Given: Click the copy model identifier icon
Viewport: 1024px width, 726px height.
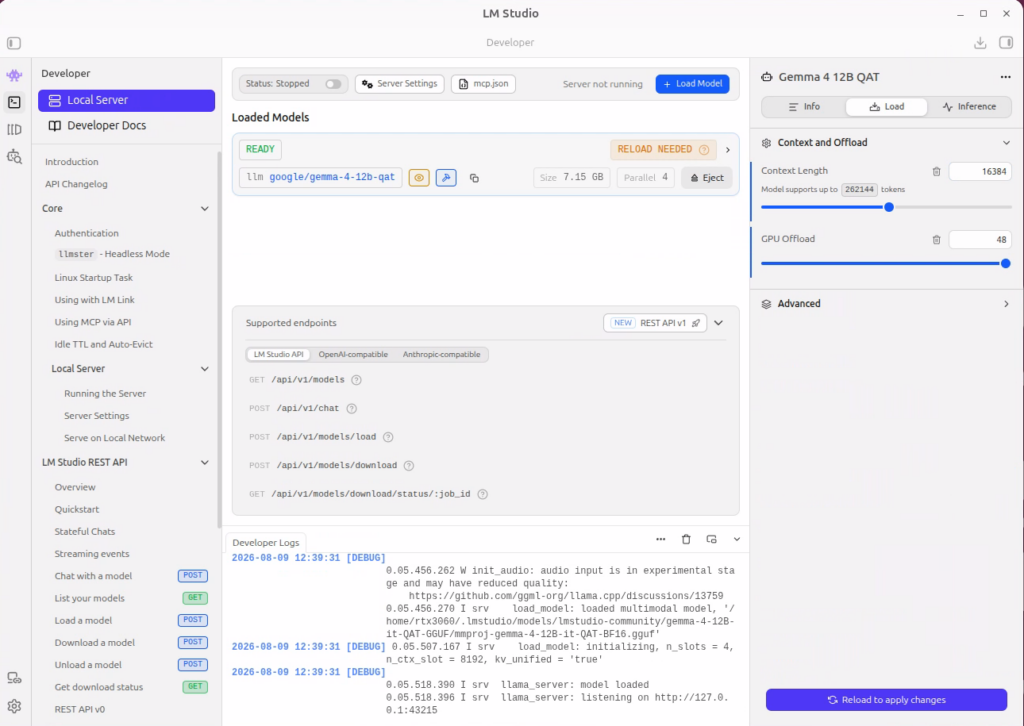Looking at the screenshot, I should tap(474, 178).
